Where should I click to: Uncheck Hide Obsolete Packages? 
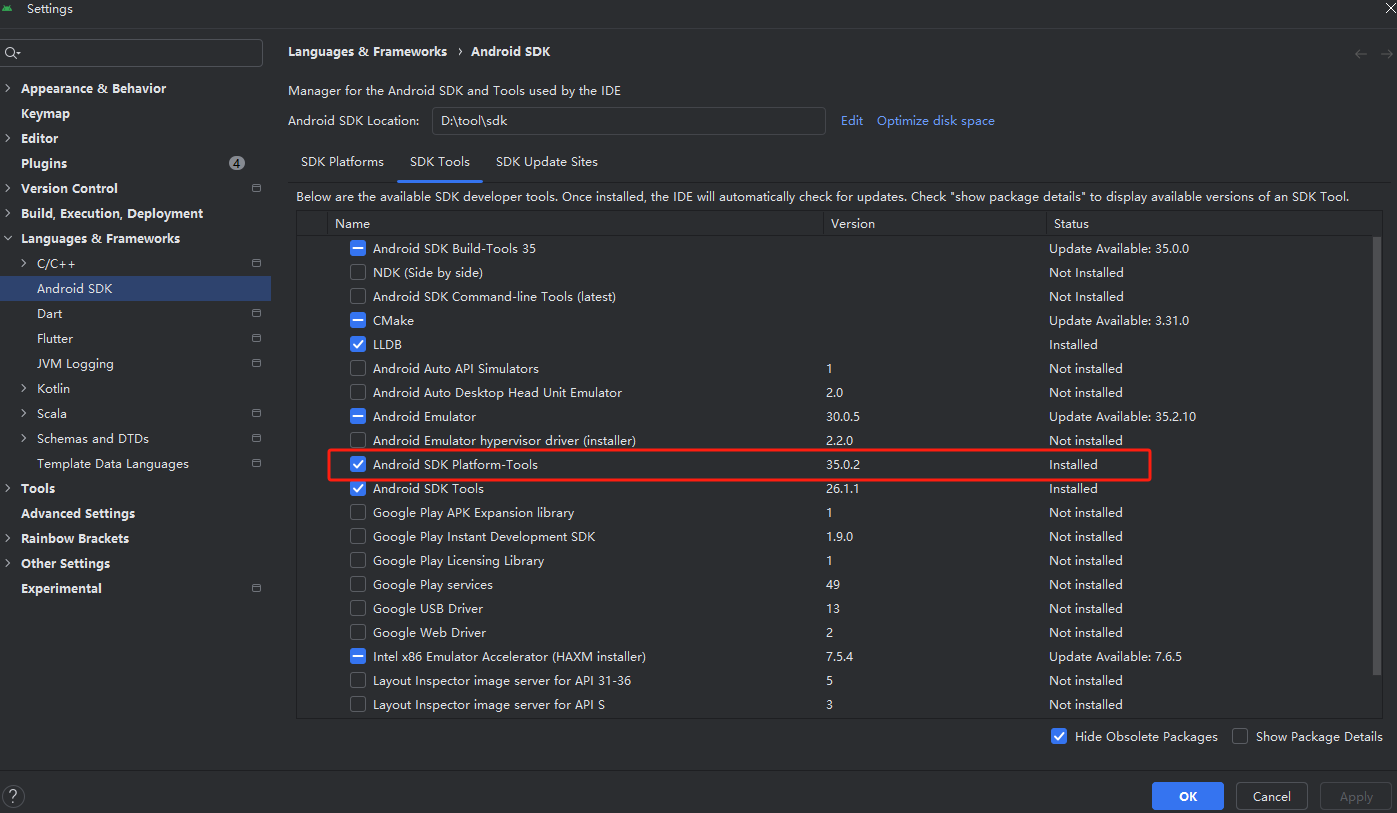click(1059, 736)
